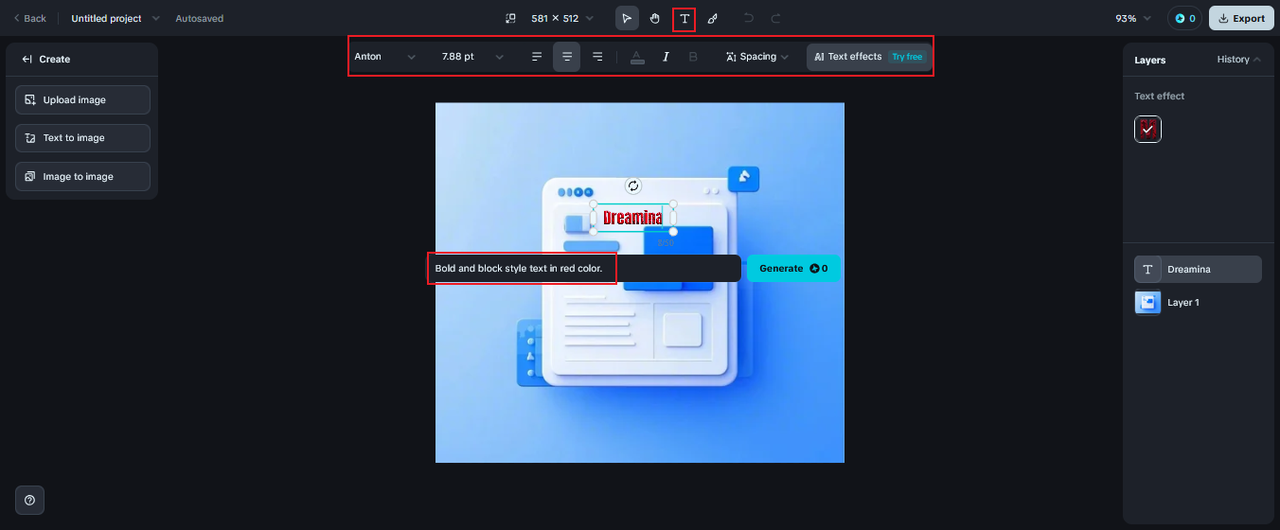Click the Dreamina text on canvas
Screen dimensions: 1280x530
(633, 217)
